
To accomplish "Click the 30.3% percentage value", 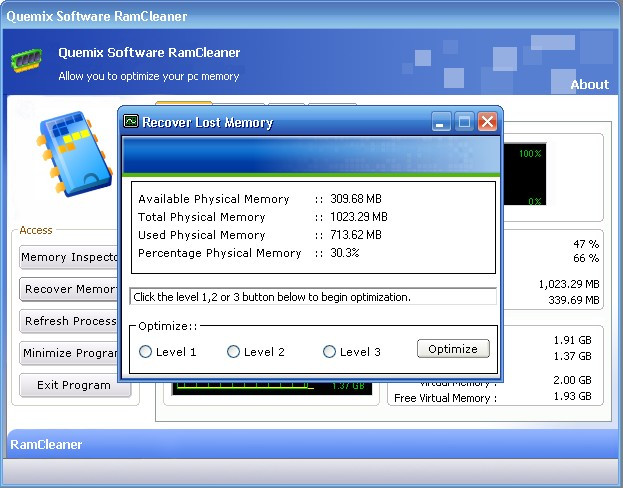I will 344,253.
